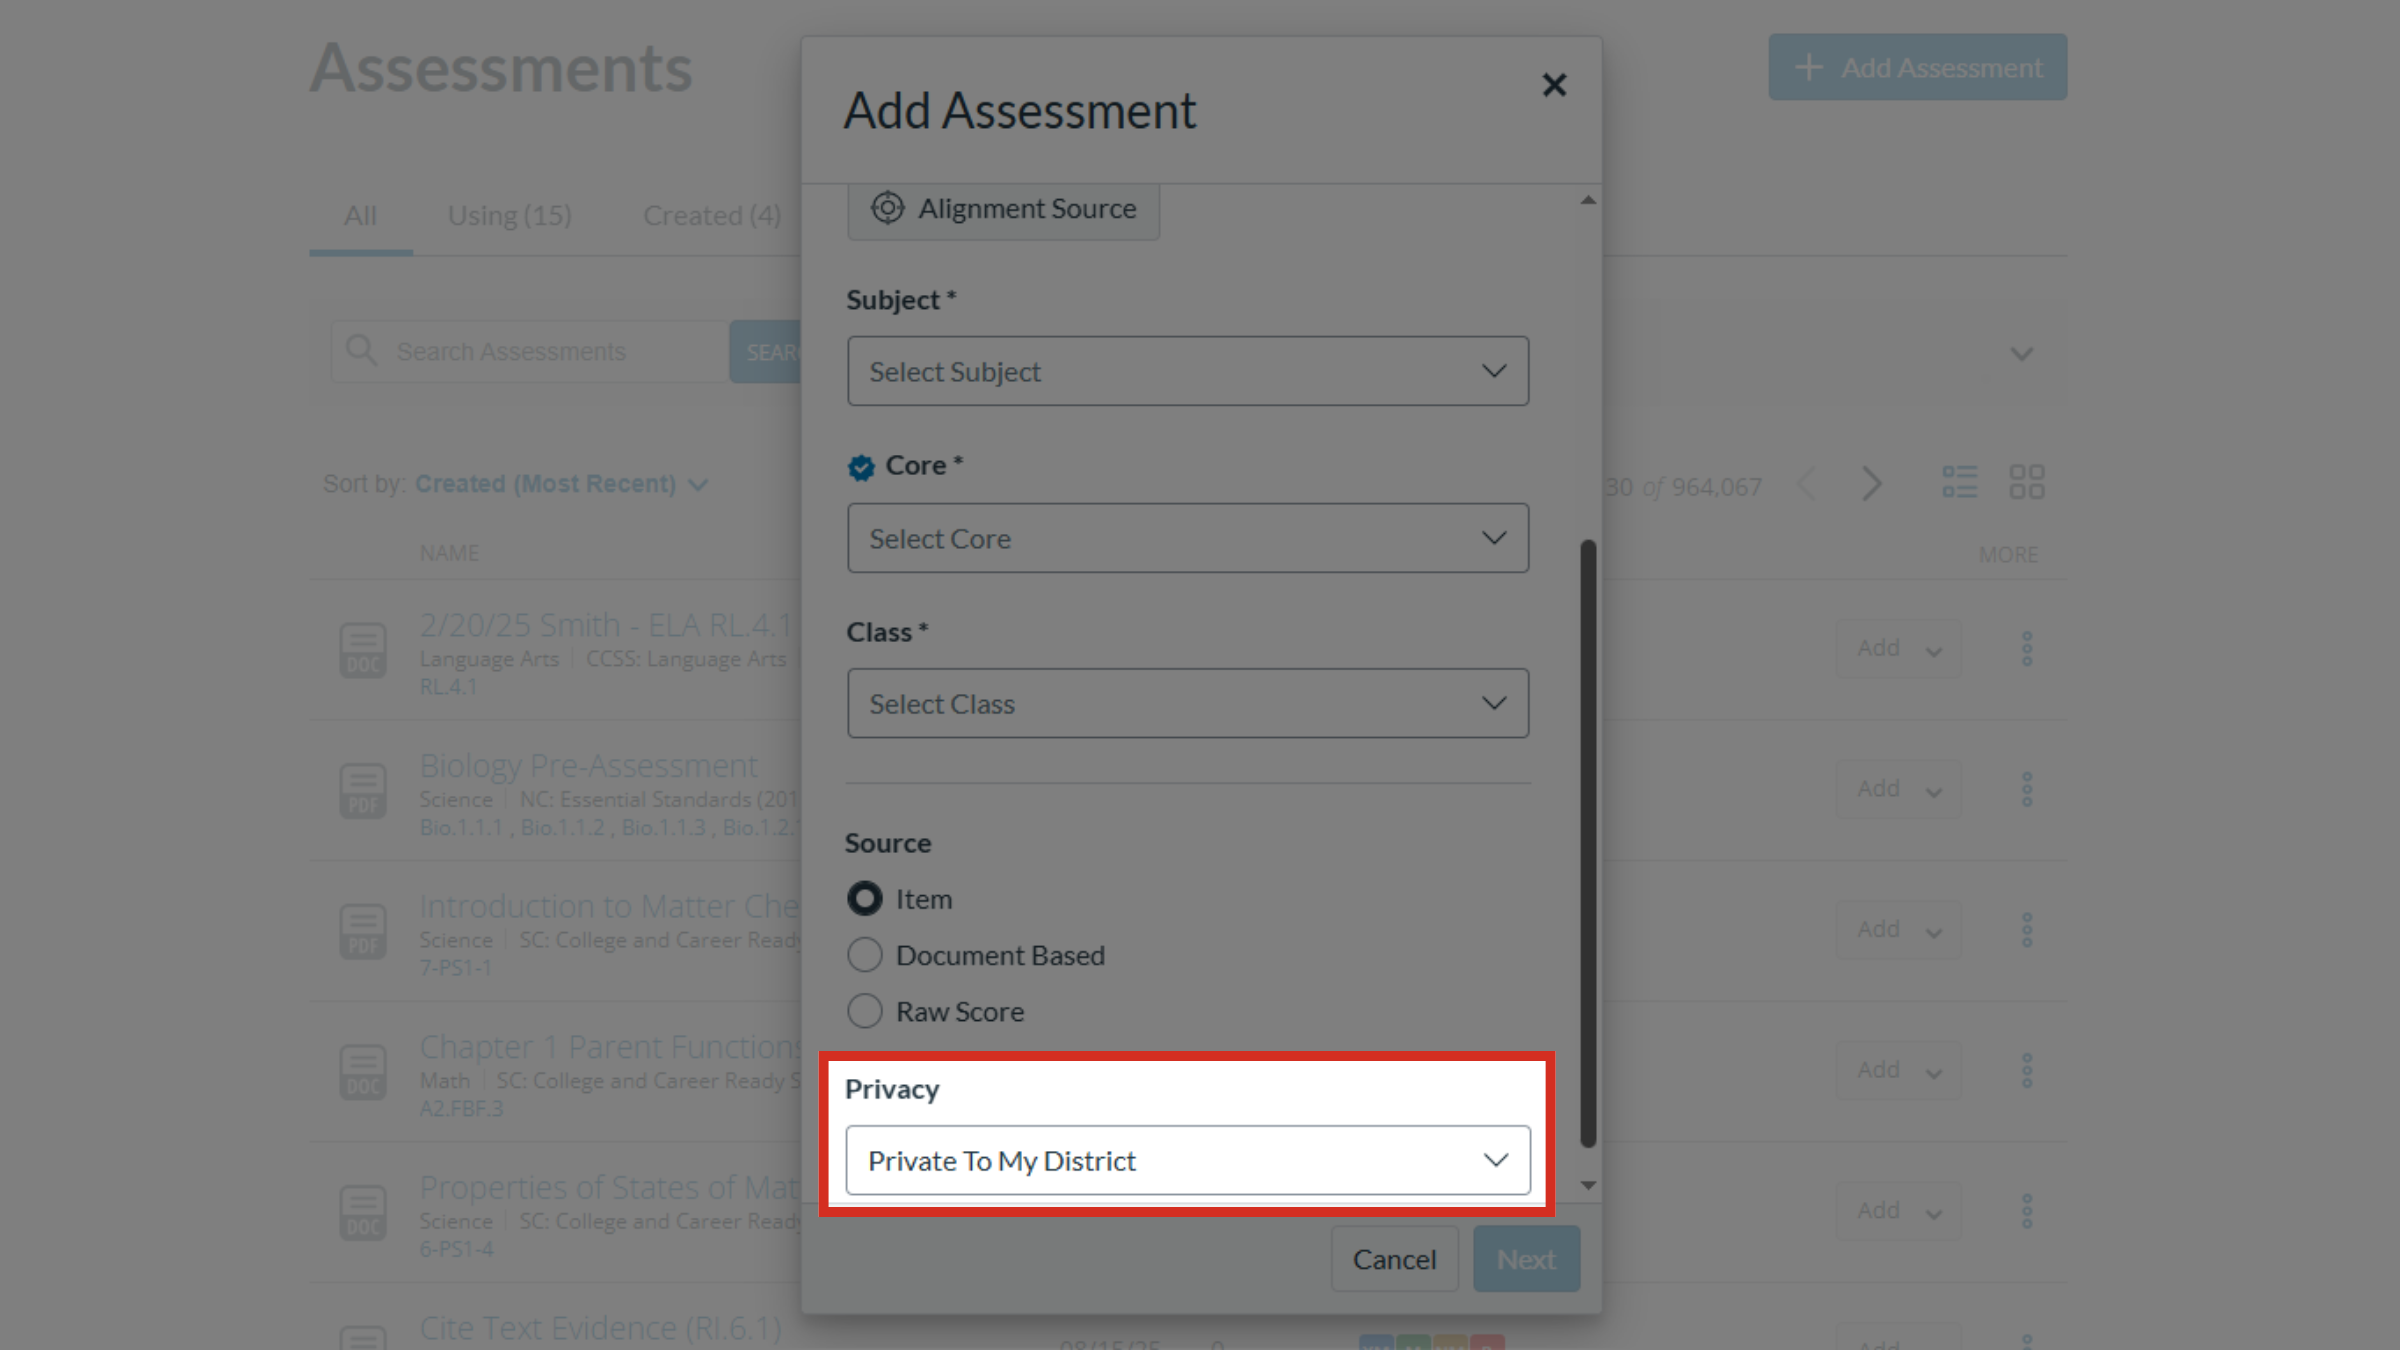
Task: Open Add dropdown for Biology Pre-Assessment row
Action: click(x=1898, y=790)
